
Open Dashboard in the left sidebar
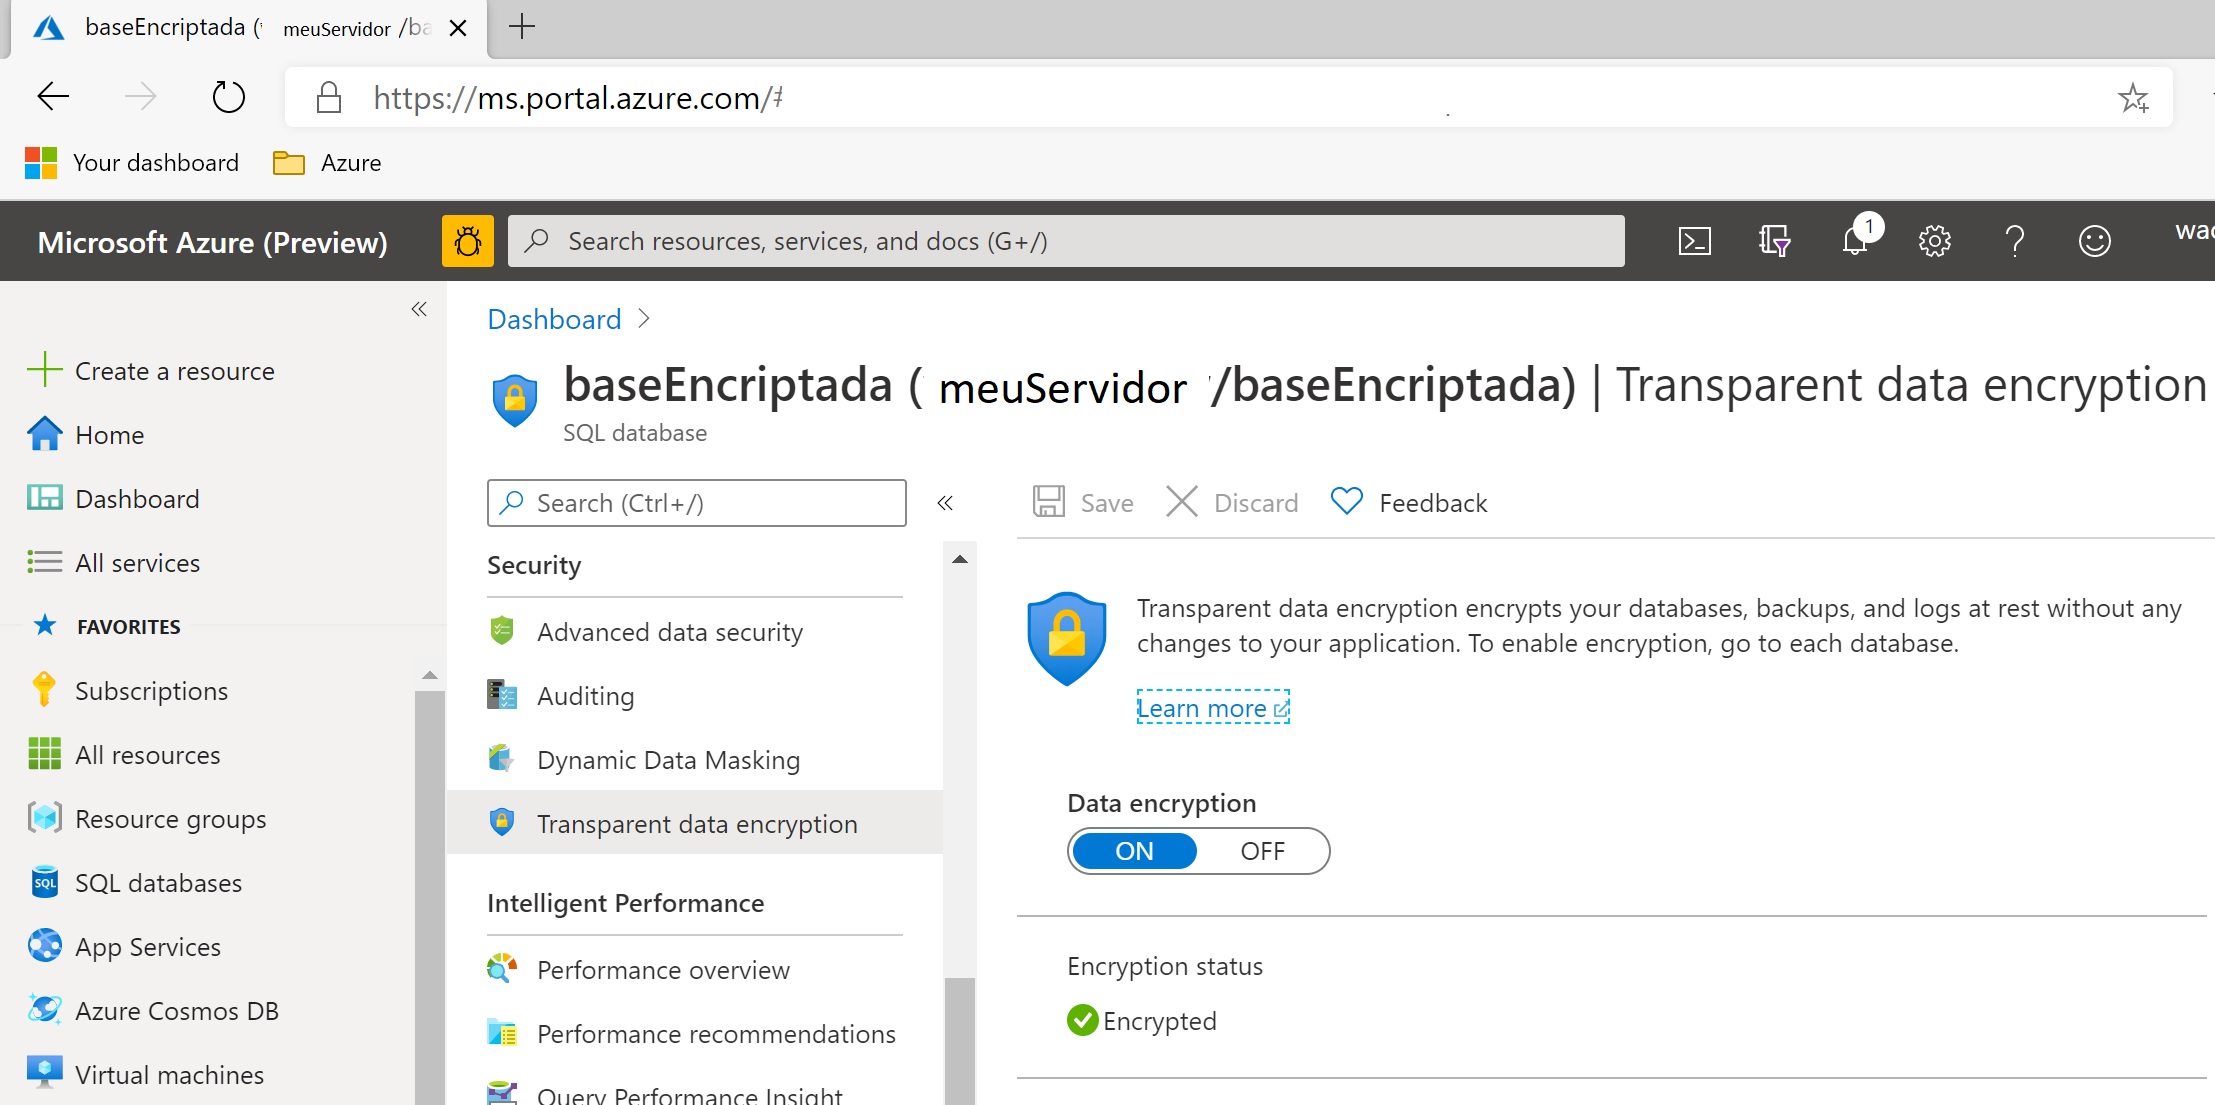(113, 499)
